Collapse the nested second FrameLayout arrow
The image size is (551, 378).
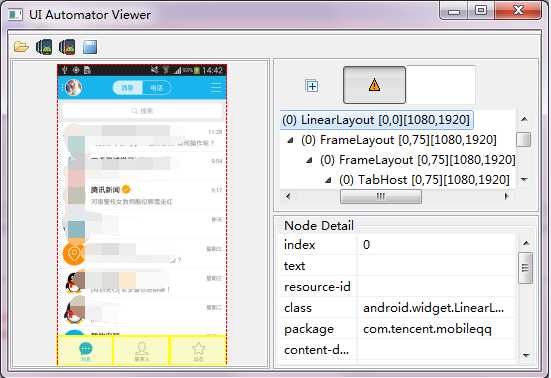(x=309, y=160)
